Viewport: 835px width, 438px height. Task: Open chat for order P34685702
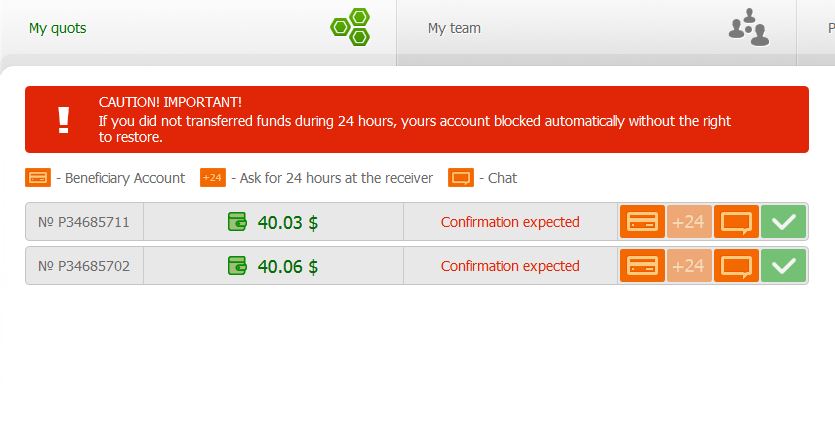(736, 265)
